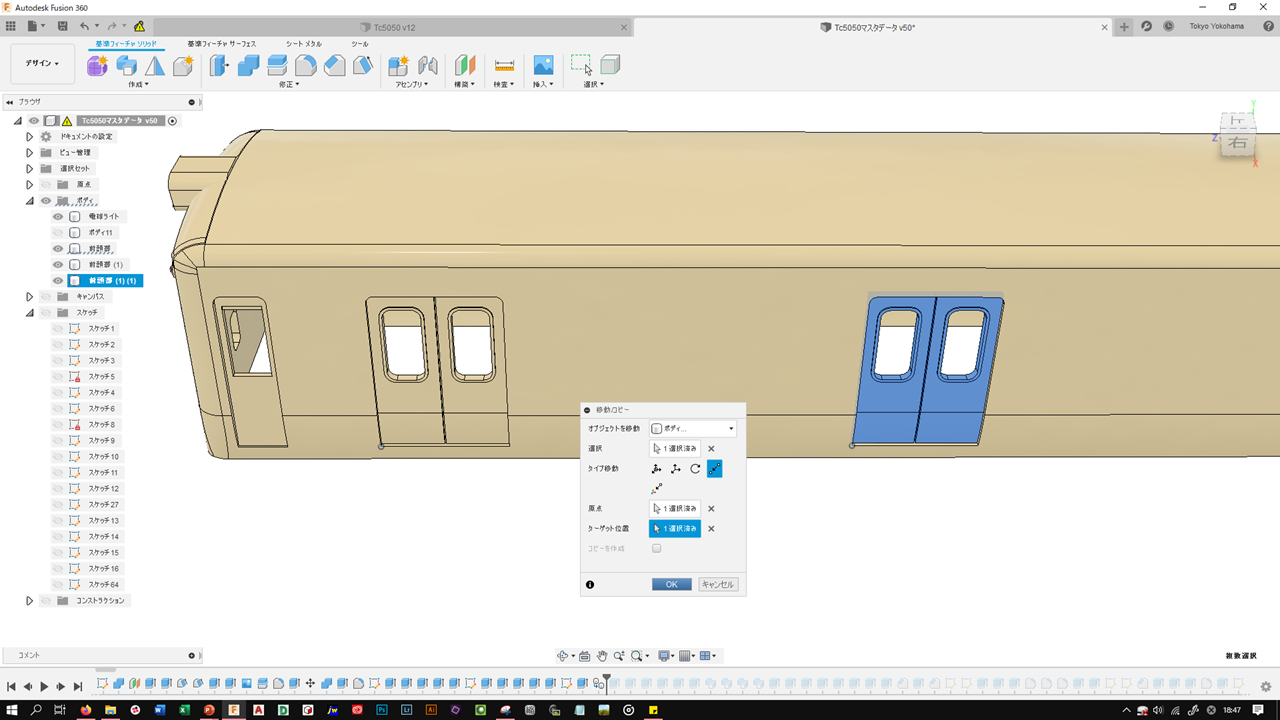1280x720 pixels.
Task: Click the キャンセル button
Action: pos(718,584)
